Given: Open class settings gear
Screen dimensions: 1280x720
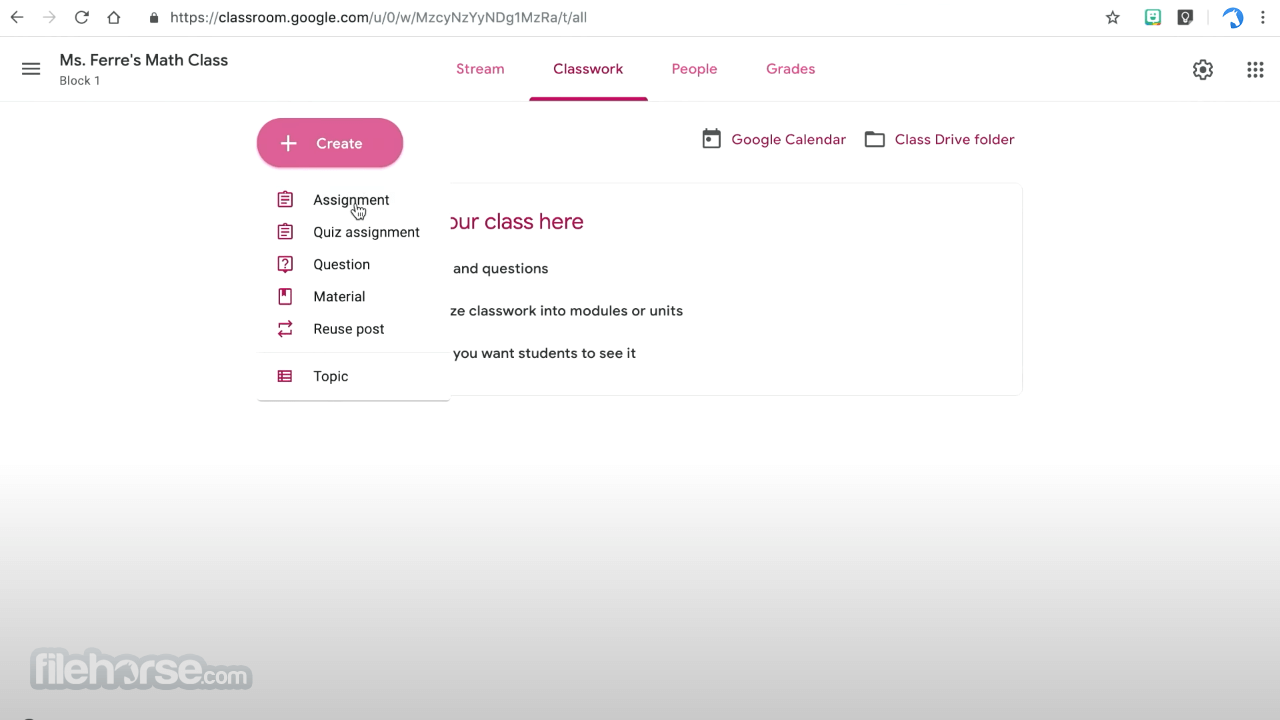Looking at the screenshot, I should (1203, 69).
